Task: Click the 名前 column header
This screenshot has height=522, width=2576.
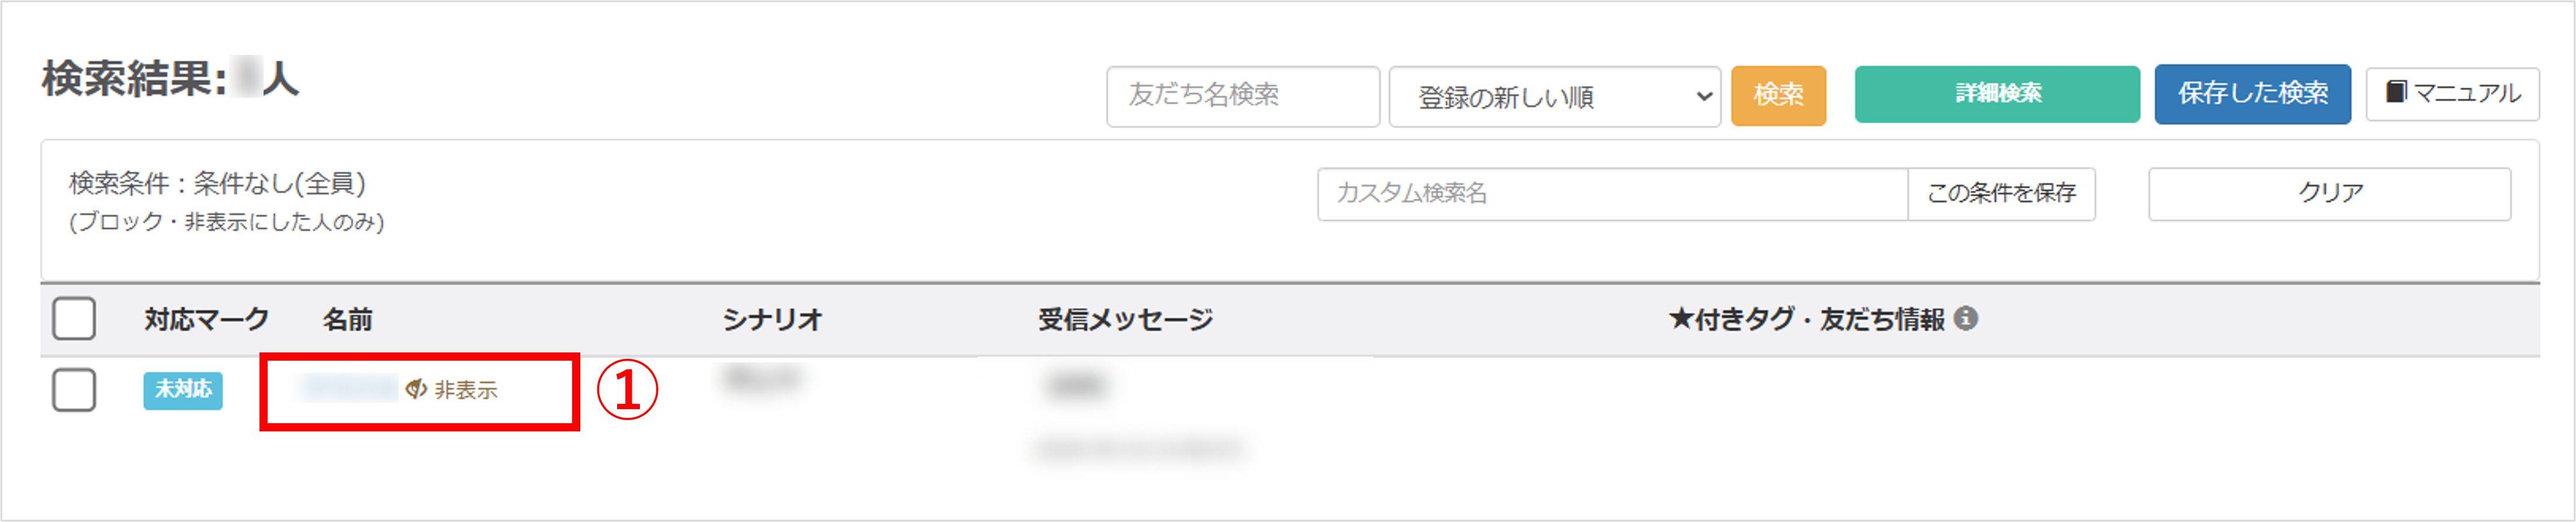Action: (347, 319)
